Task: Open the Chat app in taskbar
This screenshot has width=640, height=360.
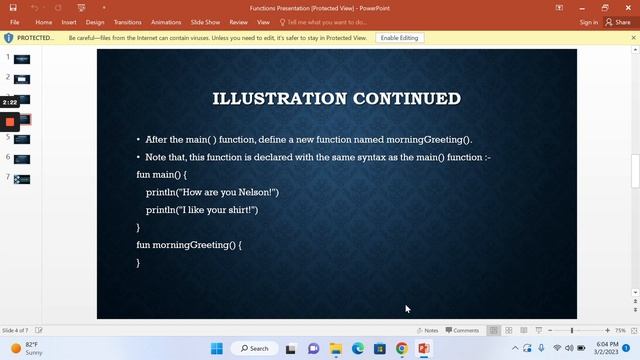Action: 313,349
